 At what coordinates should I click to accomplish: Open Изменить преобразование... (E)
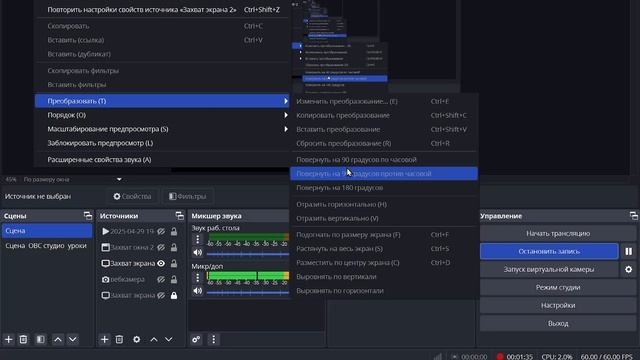(384, 101)
